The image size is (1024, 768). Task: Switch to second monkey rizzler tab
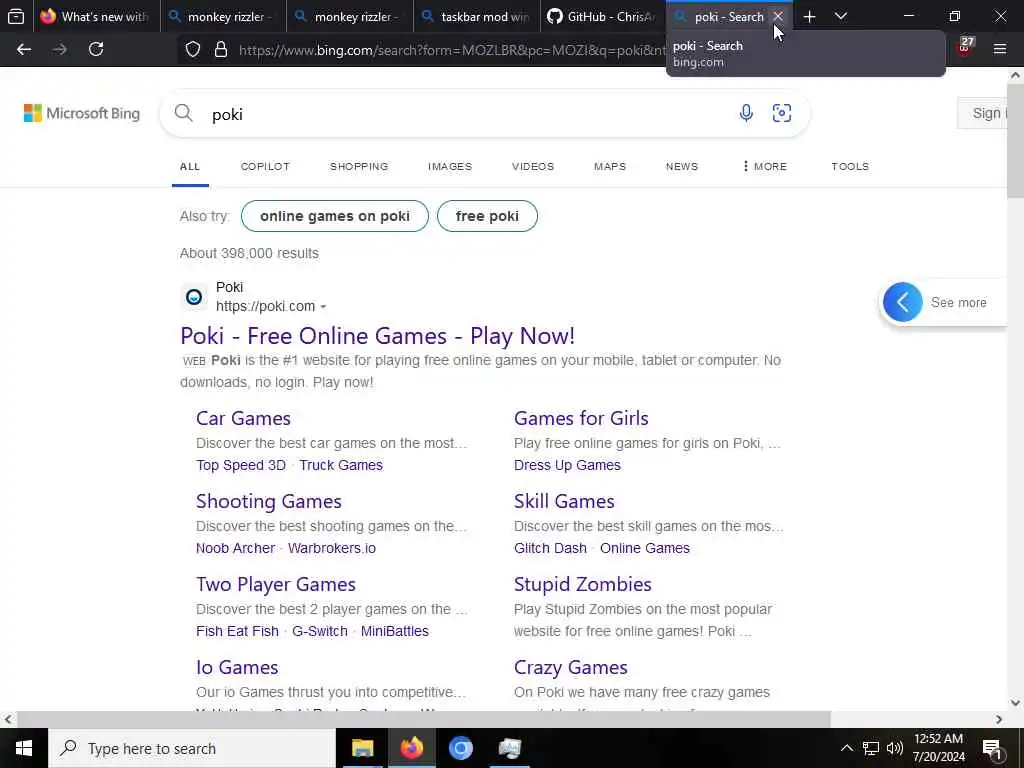click(349, 16)
